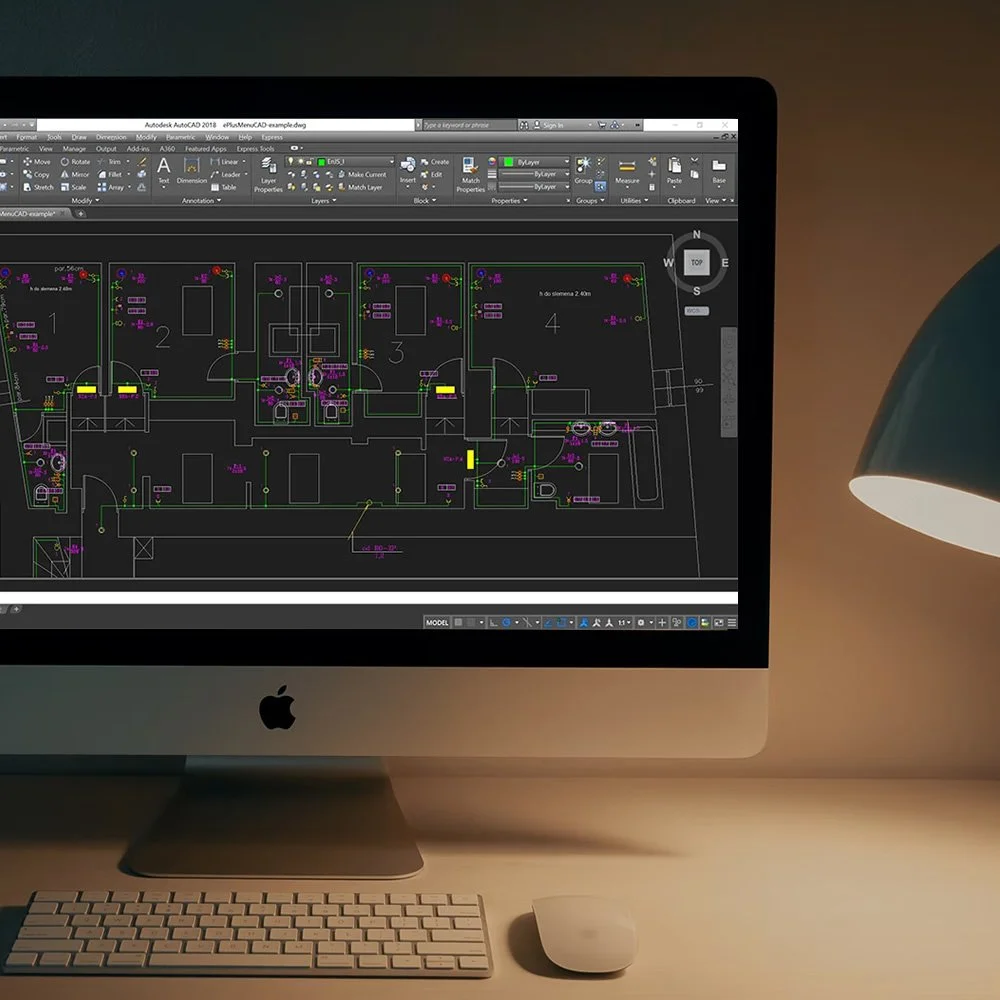Switch to the Manage ribbon tab
This screenshot has height=1000, width=1000.
point(74,149)
